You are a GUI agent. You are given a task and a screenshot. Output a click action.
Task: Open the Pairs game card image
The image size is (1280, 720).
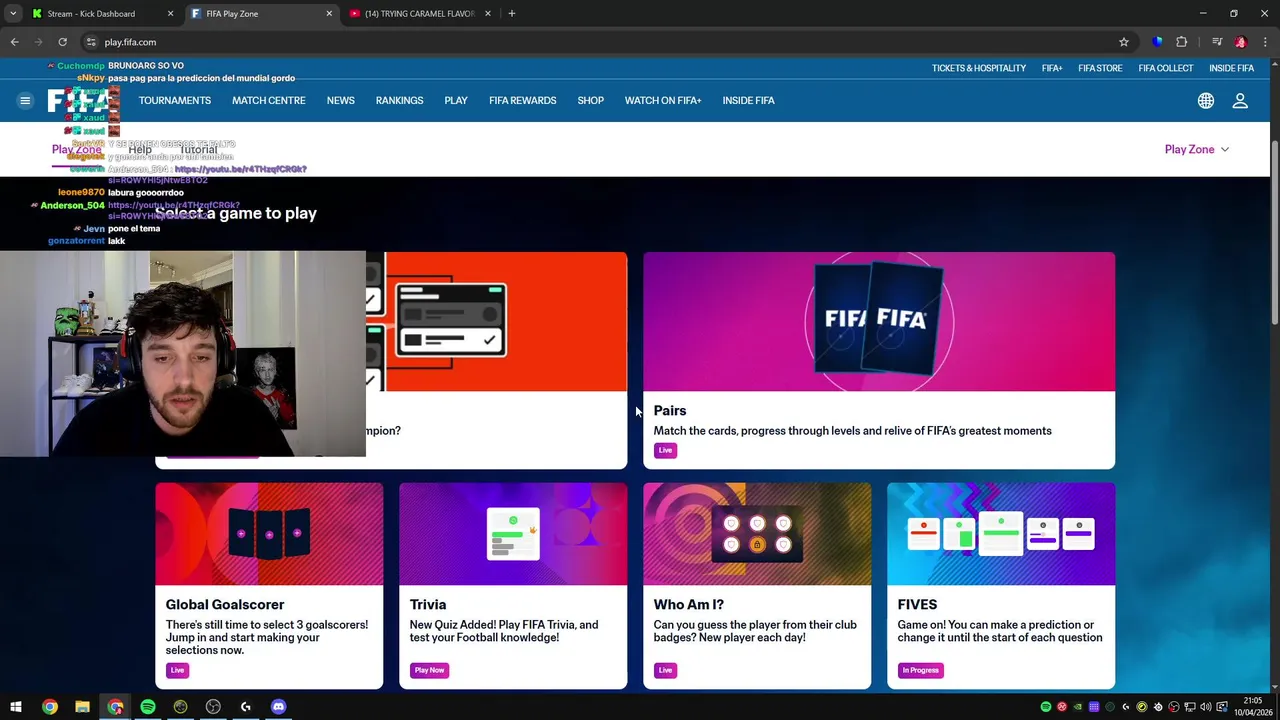[879, 321]
